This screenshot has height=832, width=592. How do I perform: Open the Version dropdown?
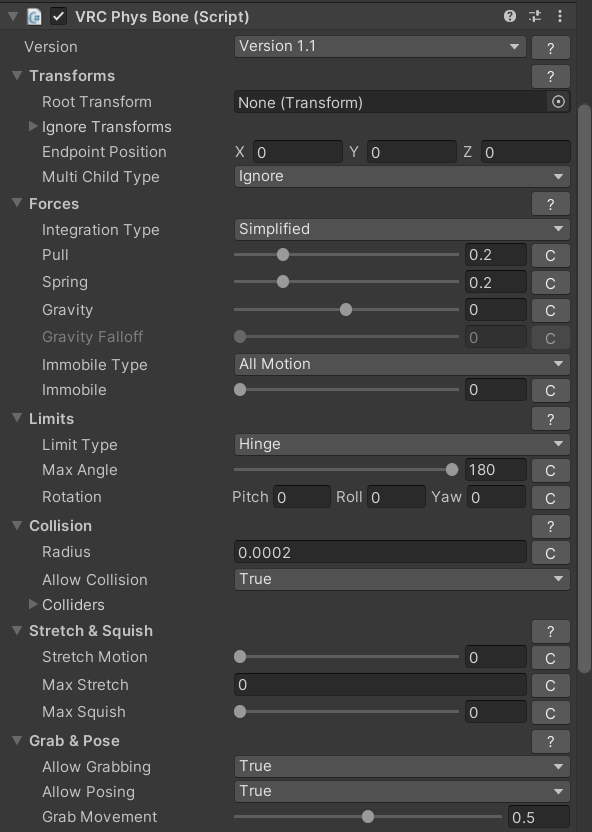coord(380,47)
